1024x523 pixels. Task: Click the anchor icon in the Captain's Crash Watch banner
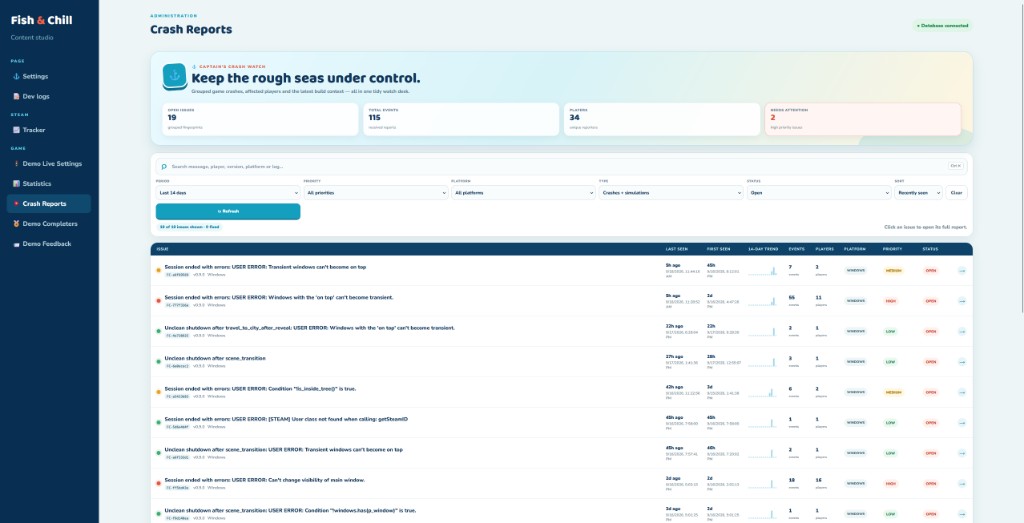[x=174, y=76]
